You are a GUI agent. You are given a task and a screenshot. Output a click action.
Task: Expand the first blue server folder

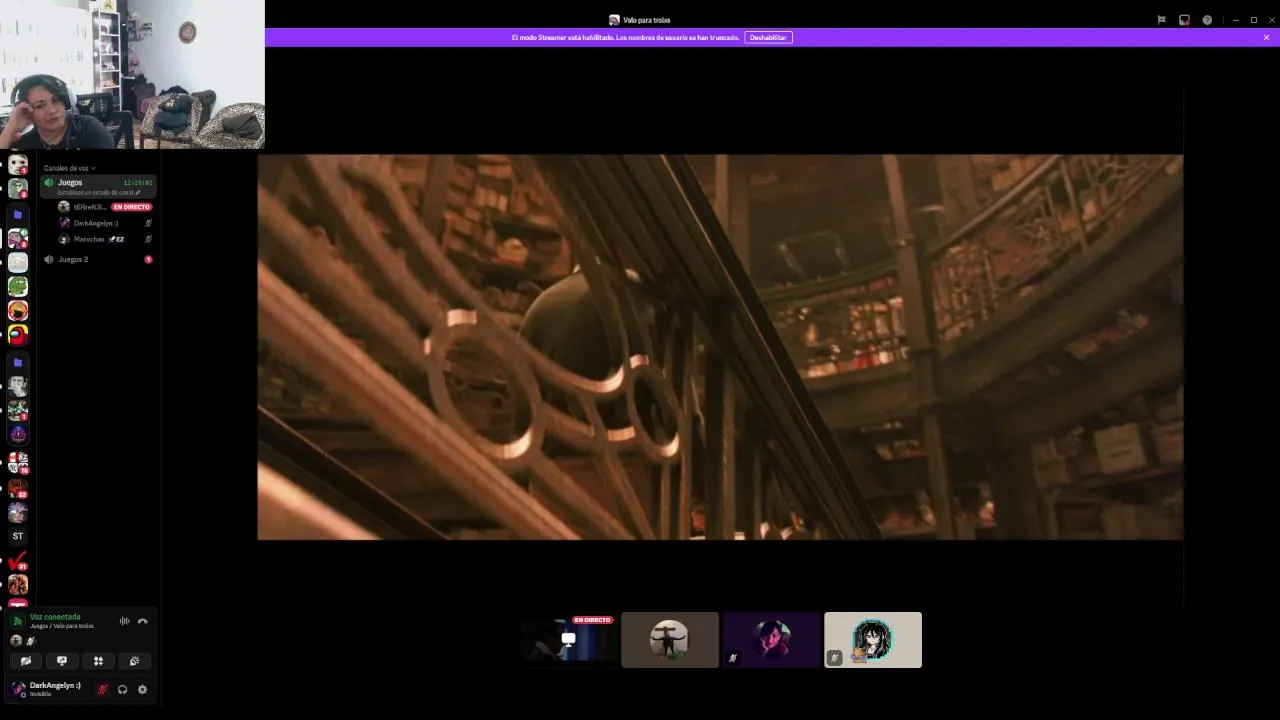(x=18, y=214)
